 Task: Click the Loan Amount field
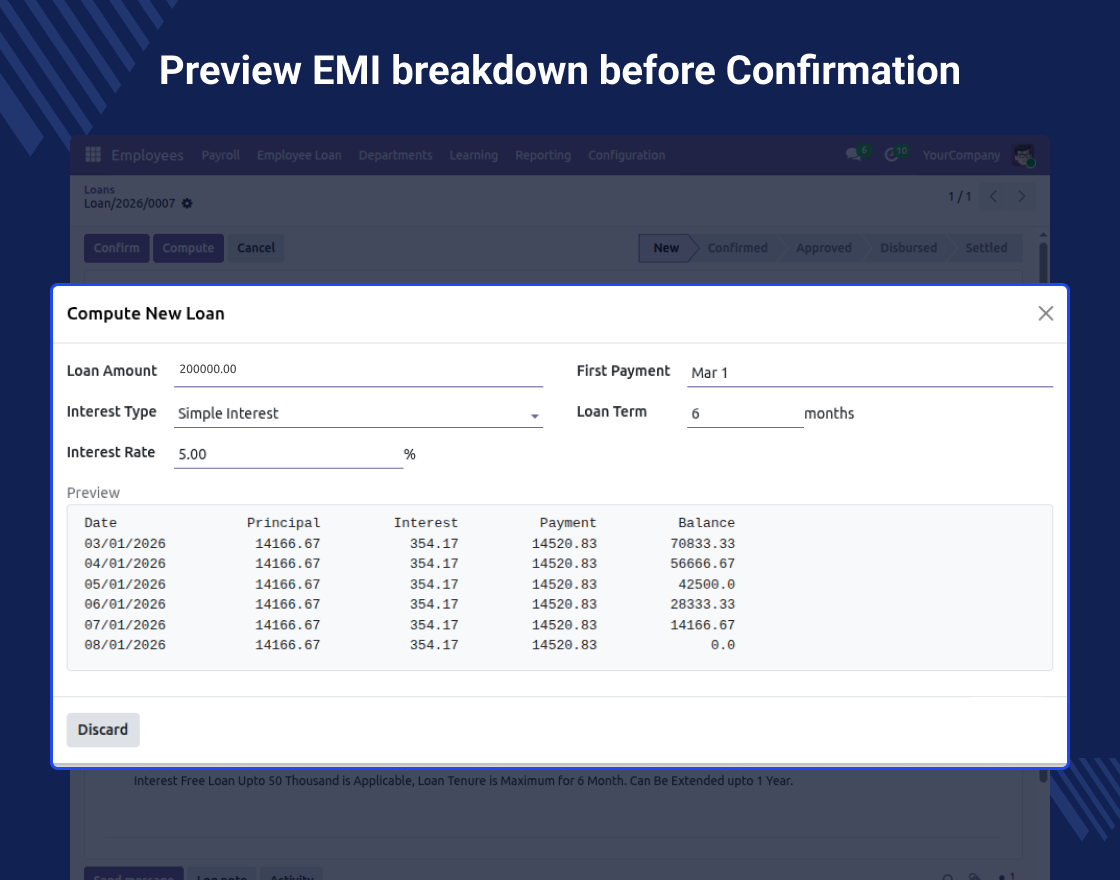coord(359,370)
